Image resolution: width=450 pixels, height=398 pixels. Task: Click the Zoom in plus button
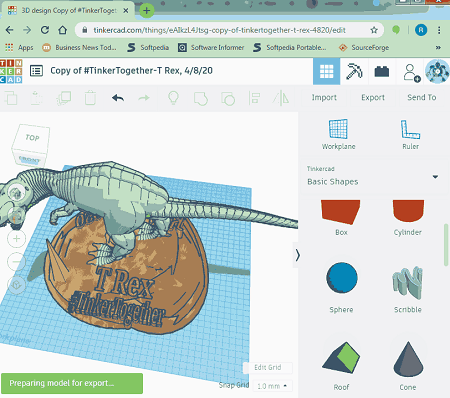click(x=16, y=239)
